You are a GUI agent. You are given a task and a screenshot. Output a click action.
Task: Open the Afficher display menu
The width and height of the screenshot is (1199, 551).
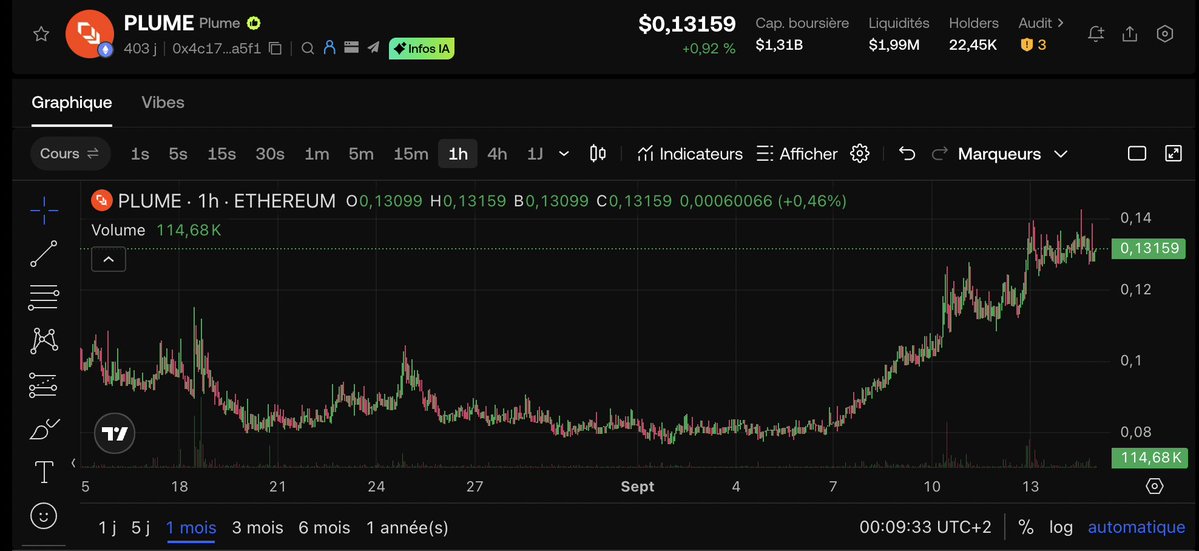798,154
